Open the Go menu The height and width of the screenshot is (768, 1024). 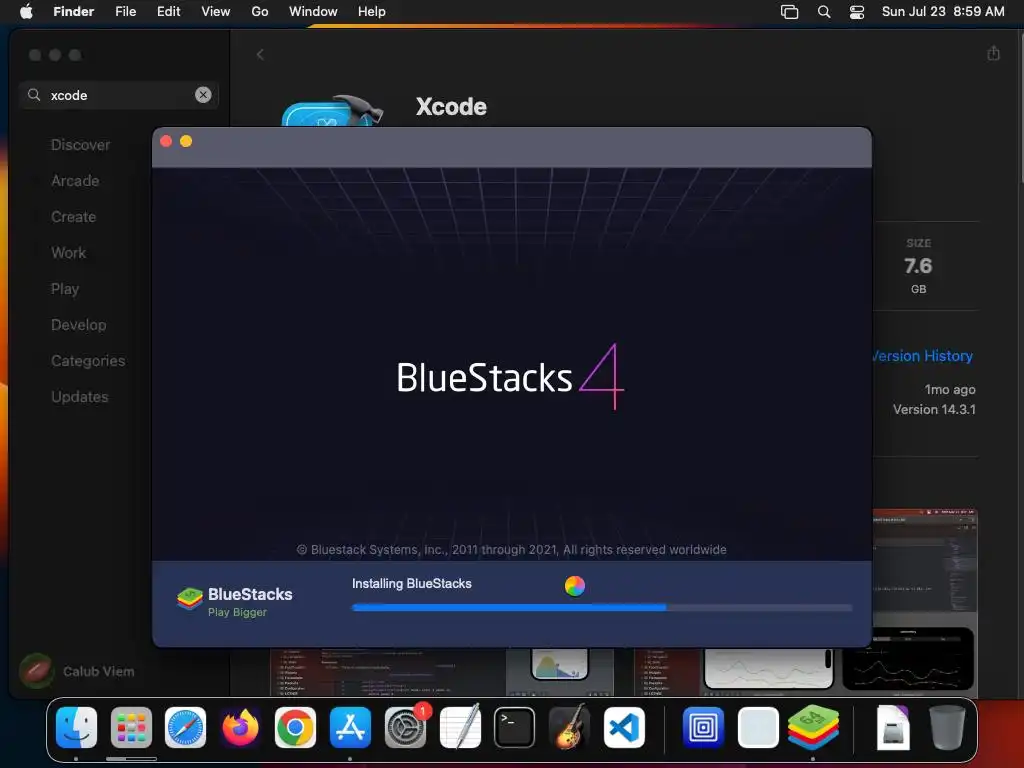pos(260,11)
